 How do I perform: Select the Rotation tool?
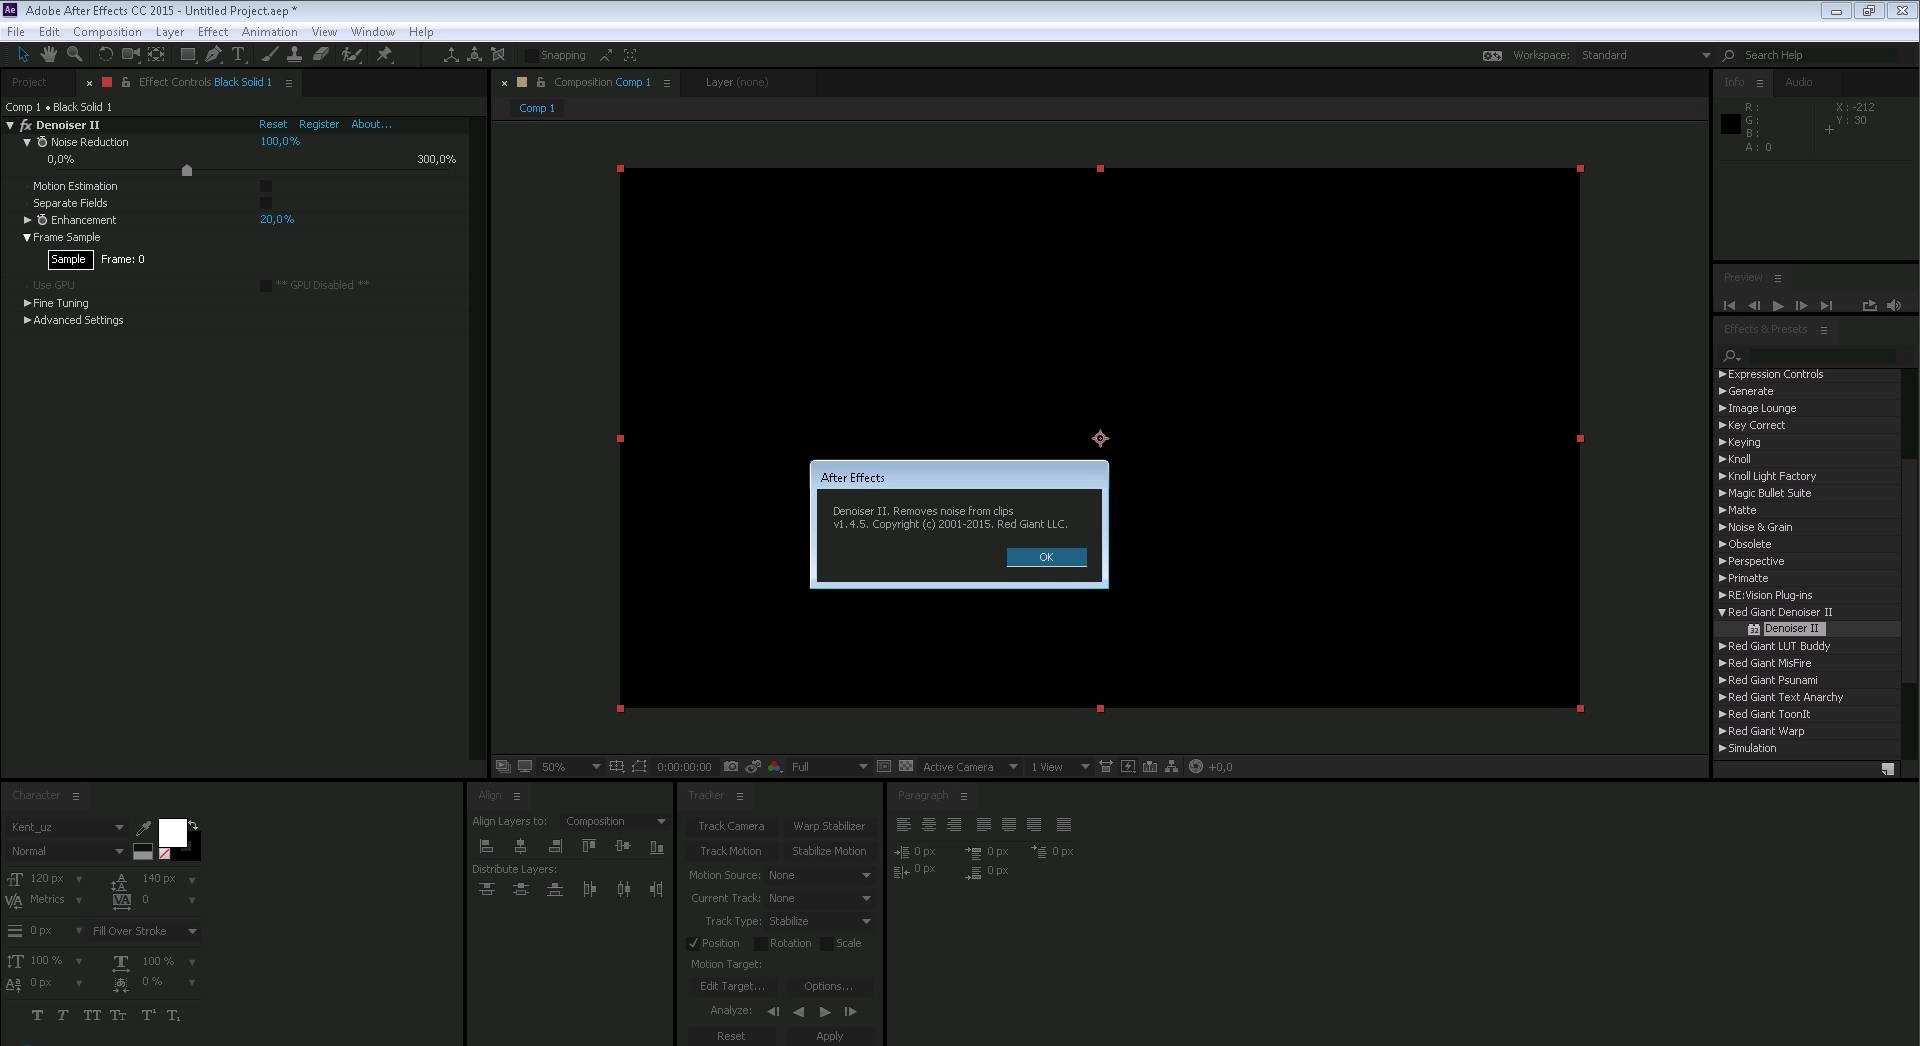tap(105, 55)
